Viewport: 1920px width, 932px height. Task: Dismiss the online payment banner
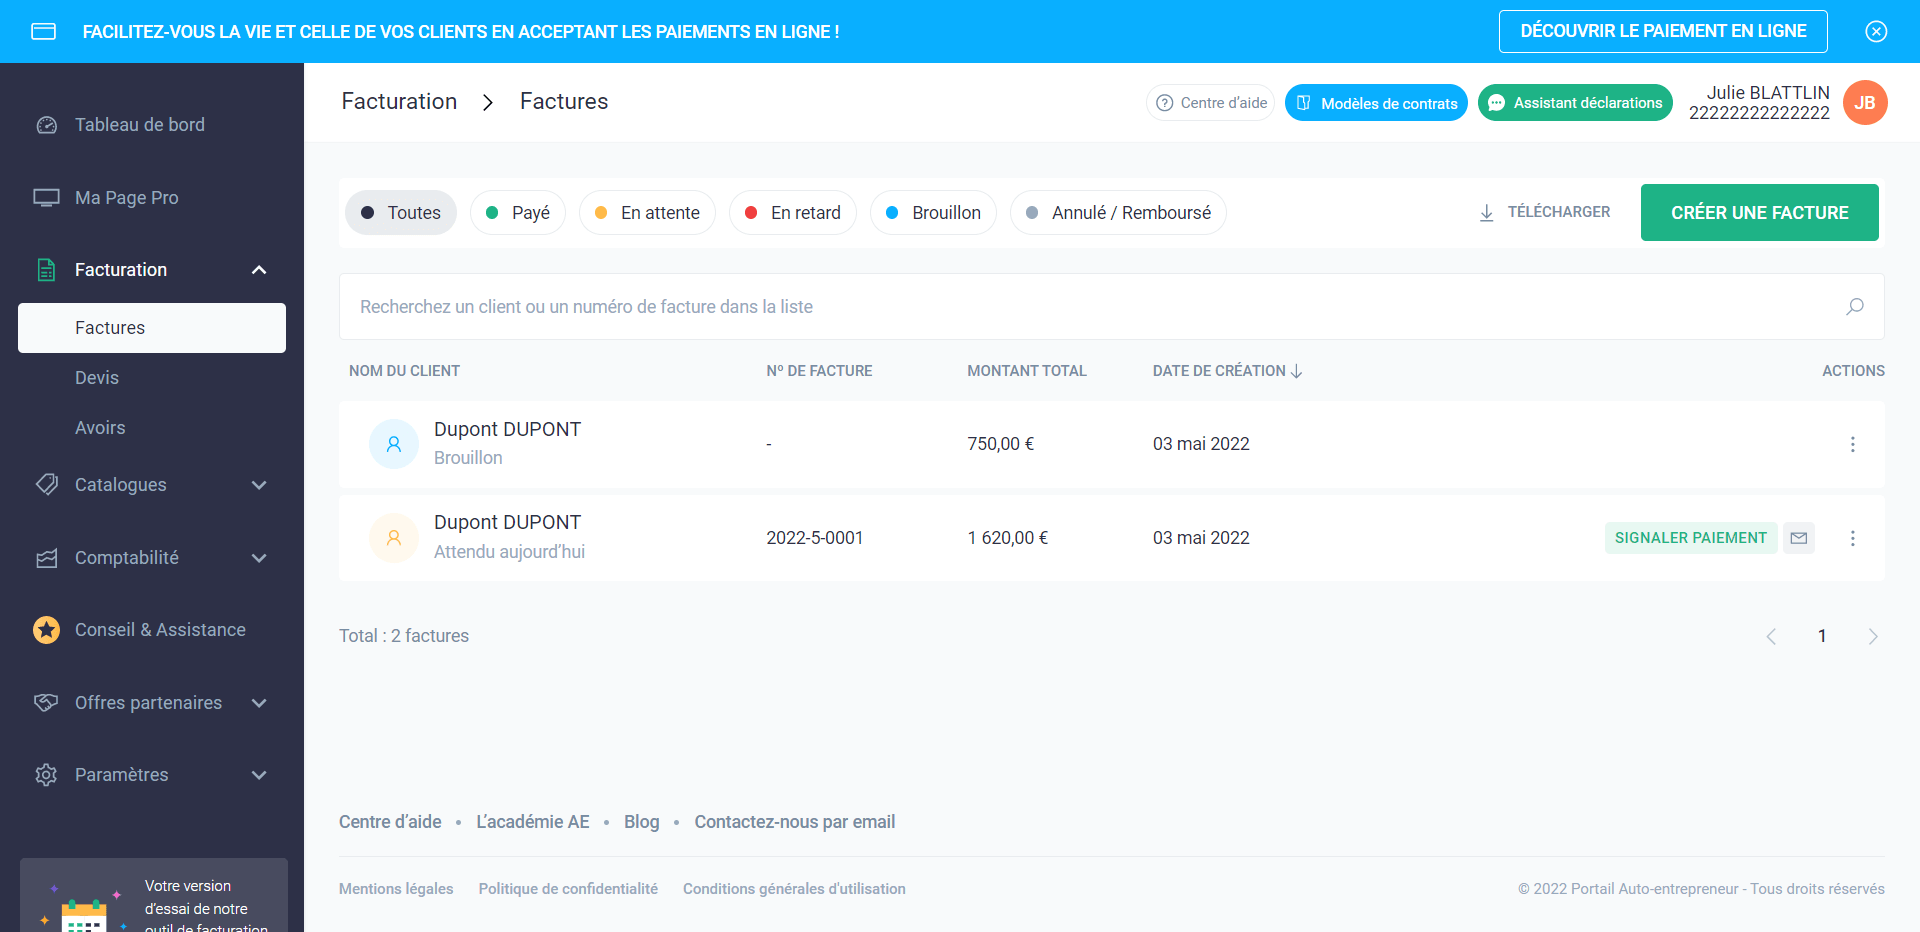click(1876, 32)
